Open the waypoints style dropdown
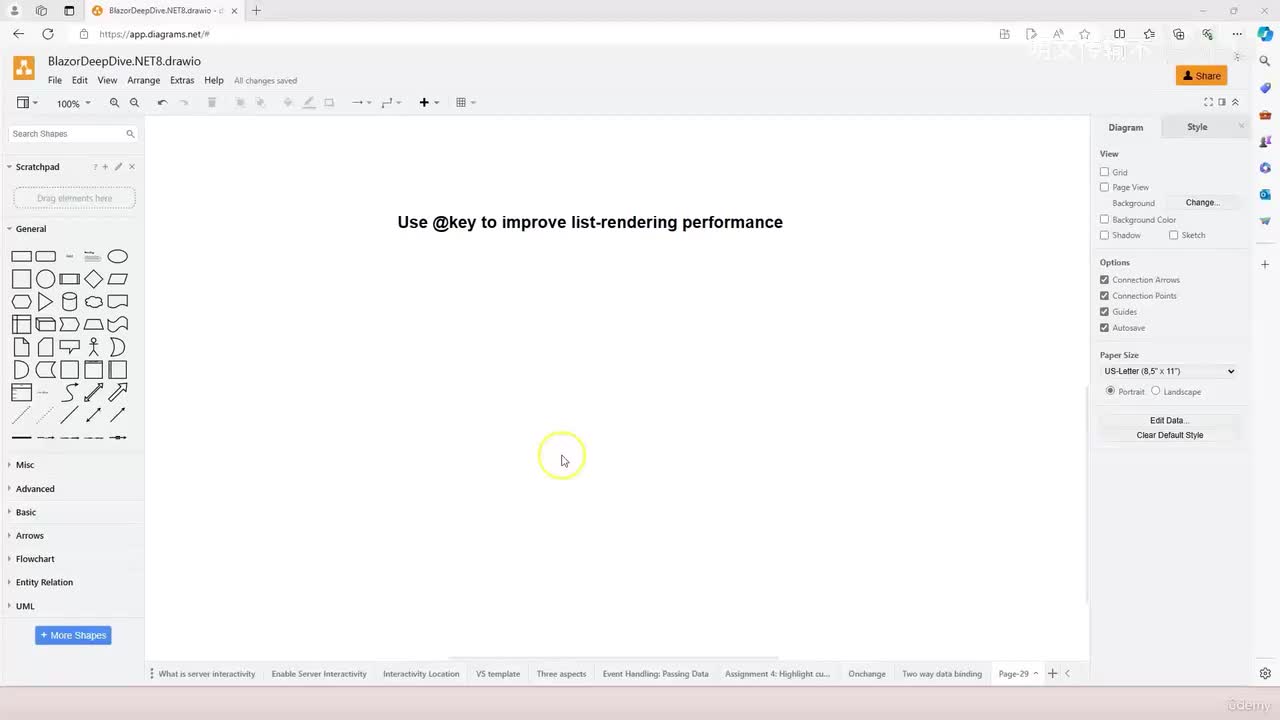This screenshot has width=1280, height=720. coord(391,102)
